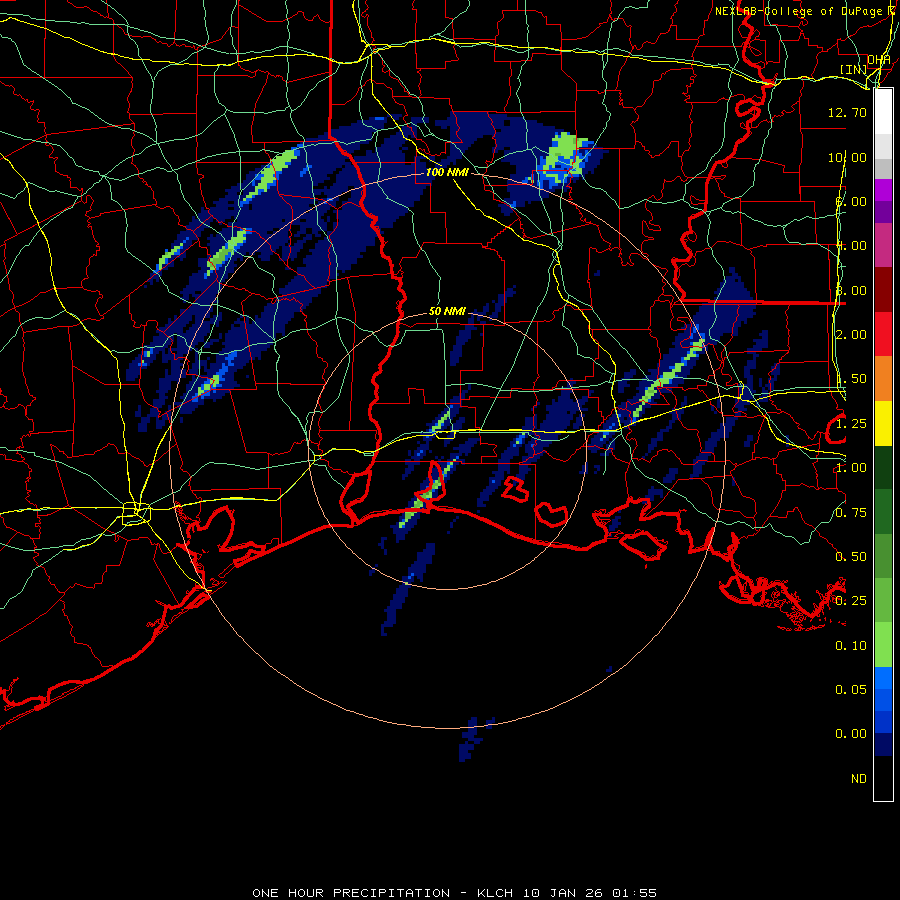Click the 0.00 legend value
Screen dimensions: 900x900
tap(851, 734)
